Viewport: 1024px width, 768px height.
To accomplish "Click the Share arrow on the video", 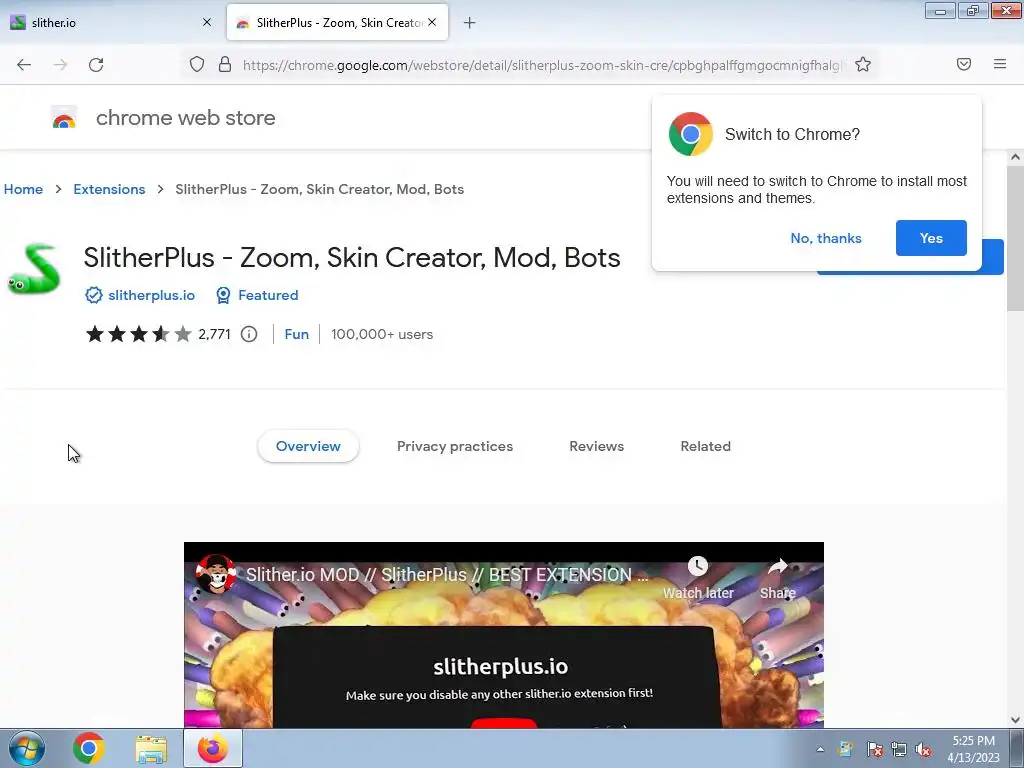I will tap(777, 566).
